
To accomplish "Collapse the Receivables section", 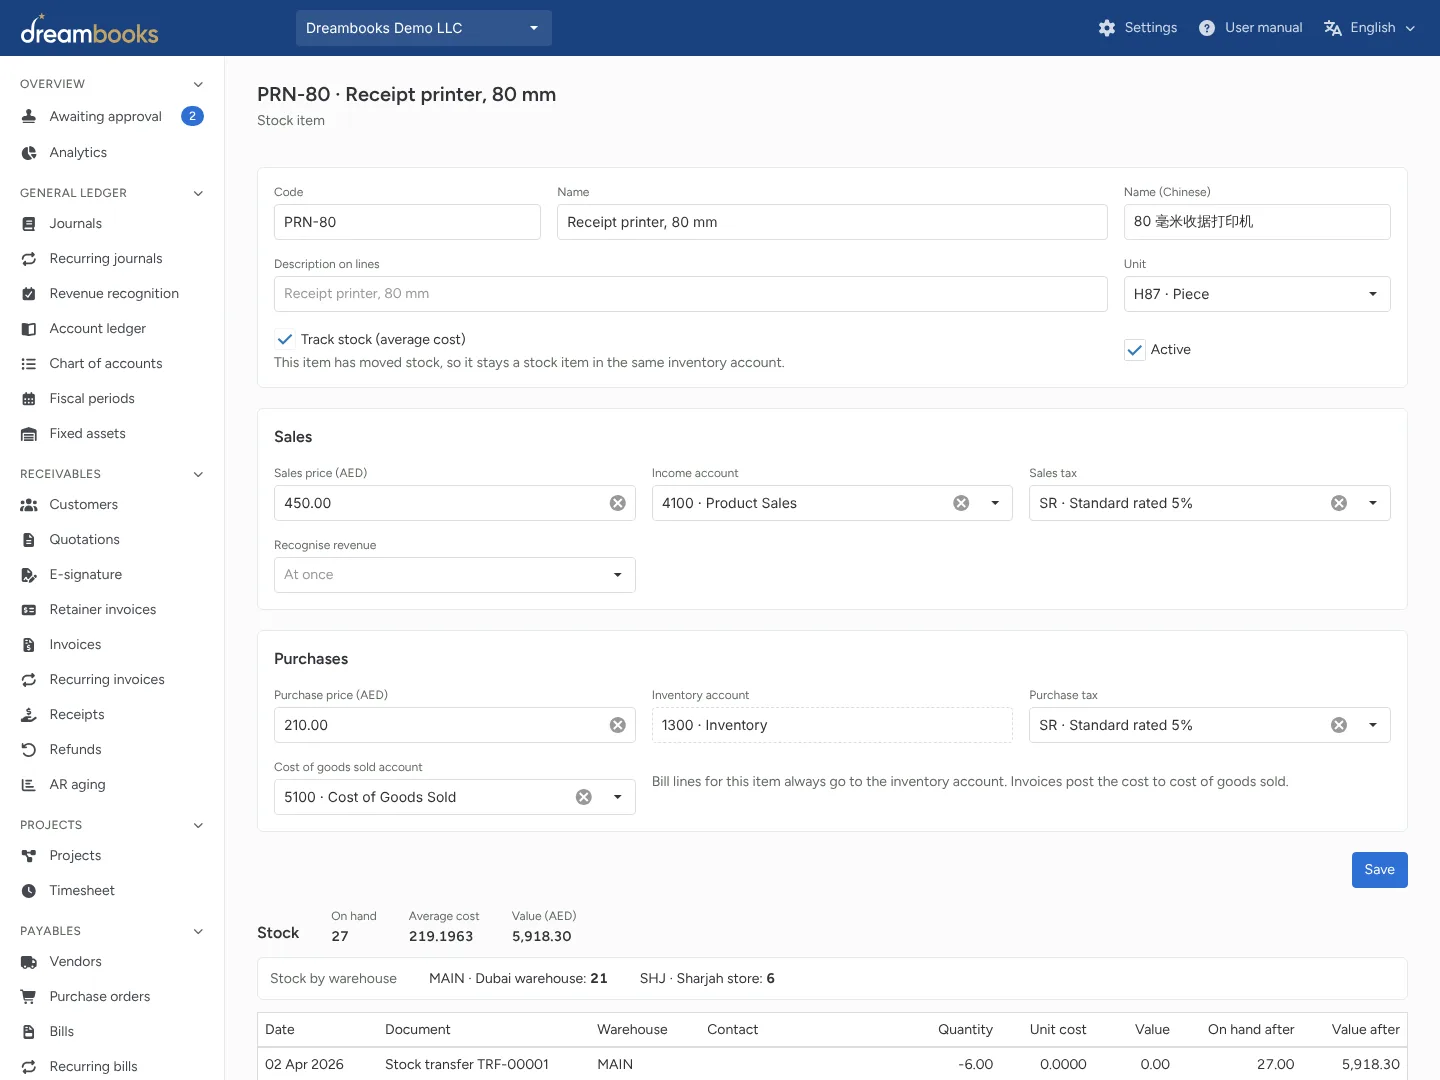I will (198, 474).
